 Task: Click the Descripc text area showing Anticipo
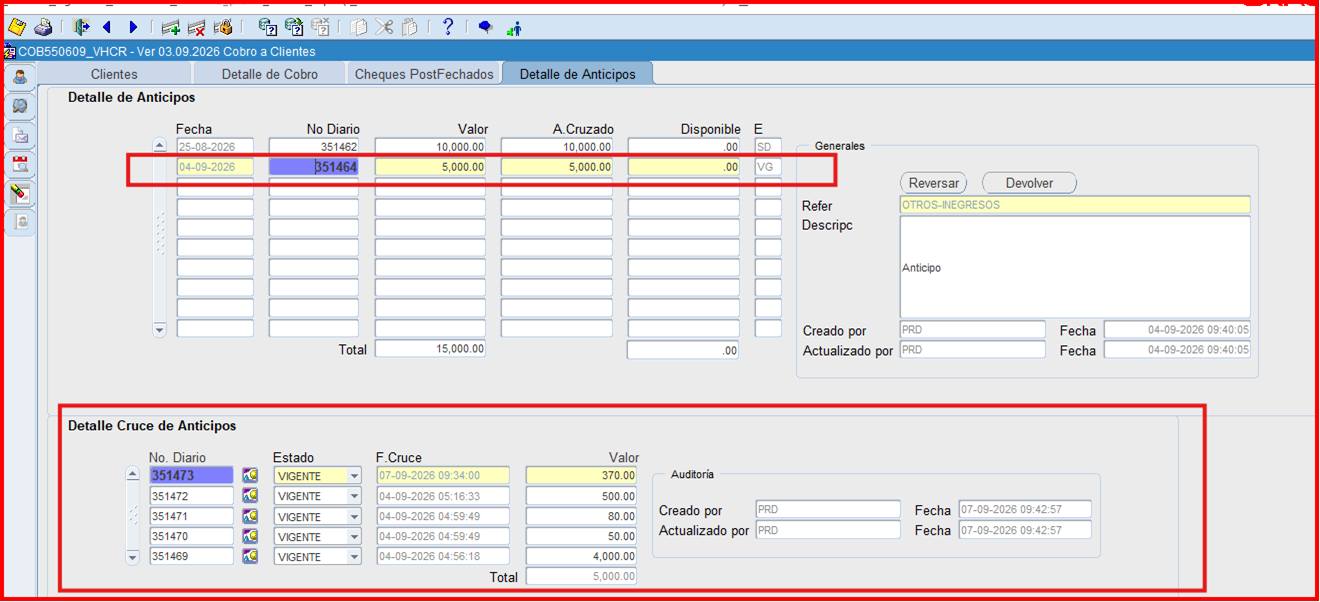(1075, 267)
